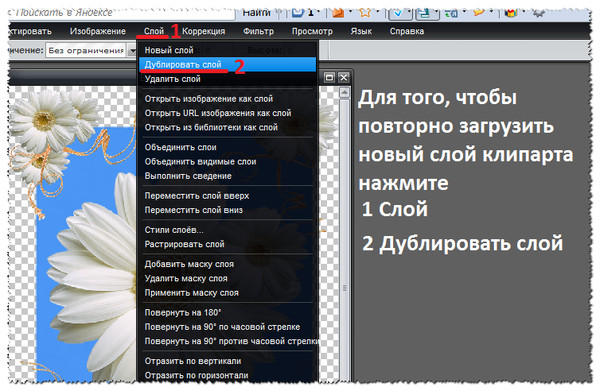Viewport: 600px width, 391px height.
Task: Close the image document window
Action: coord(344,78)
